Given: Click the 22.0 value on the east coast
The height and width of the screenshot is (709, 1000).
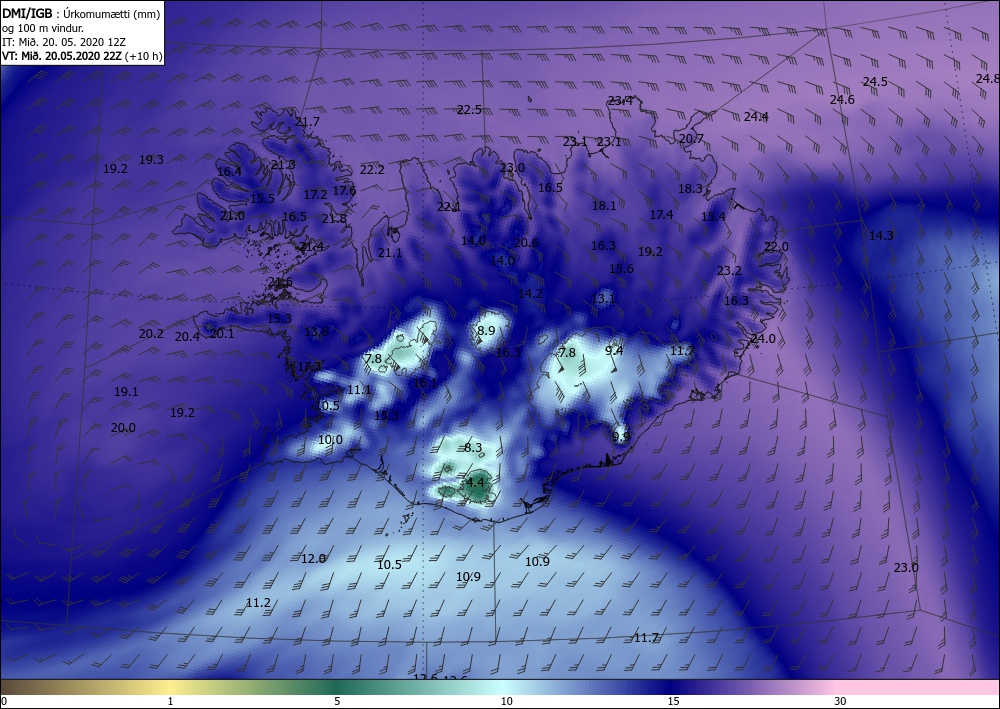Looking at the screenshot, I should click(x=776, y=246).
